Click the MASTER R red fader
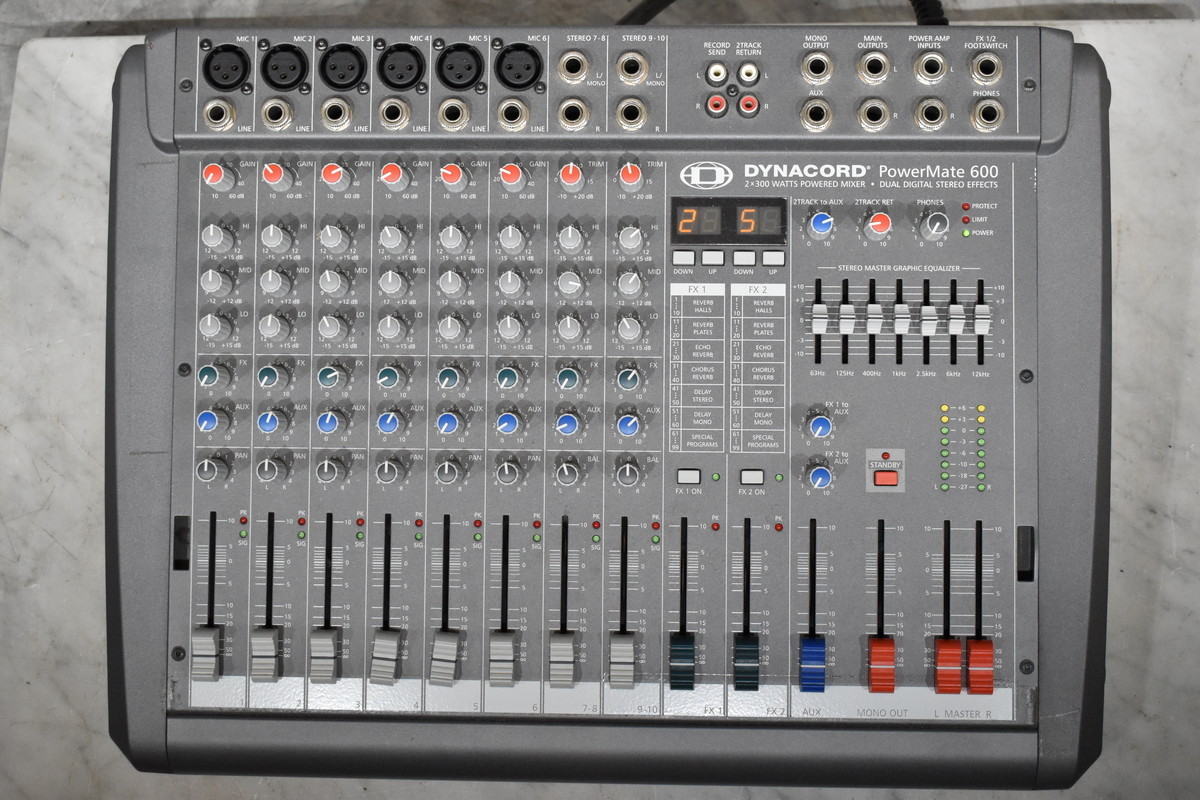This screenshot has height=800, width=1200. coord(981,666)
